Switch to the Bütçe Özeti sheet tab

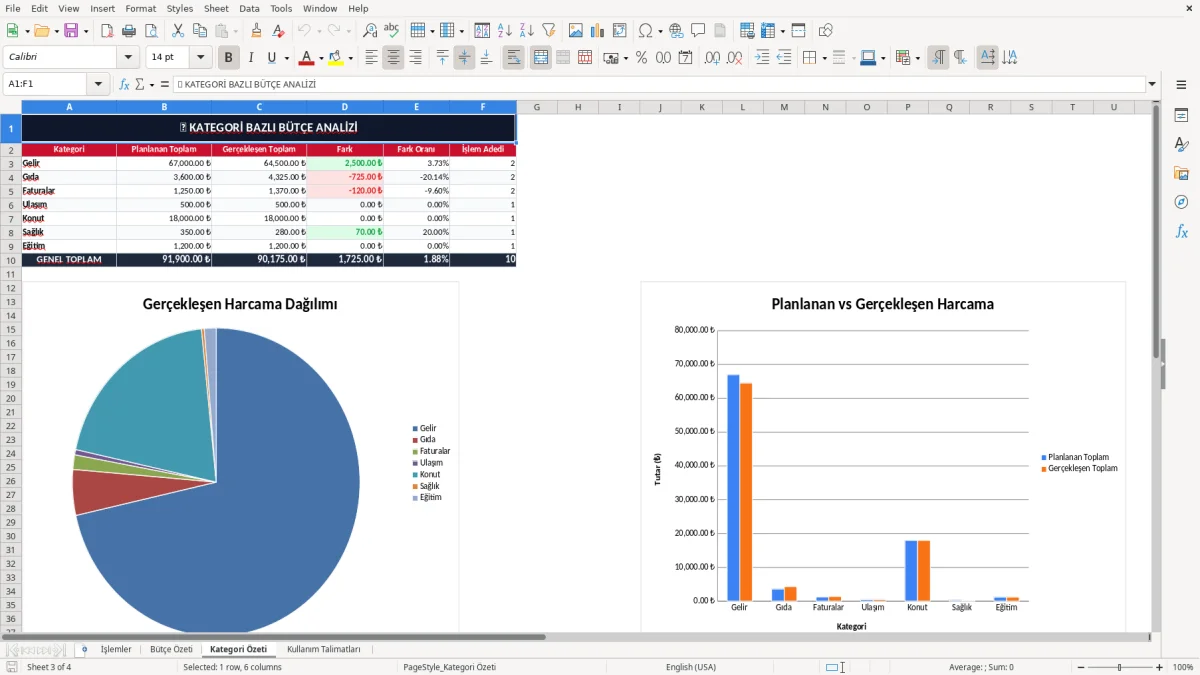tap(171, 649)
